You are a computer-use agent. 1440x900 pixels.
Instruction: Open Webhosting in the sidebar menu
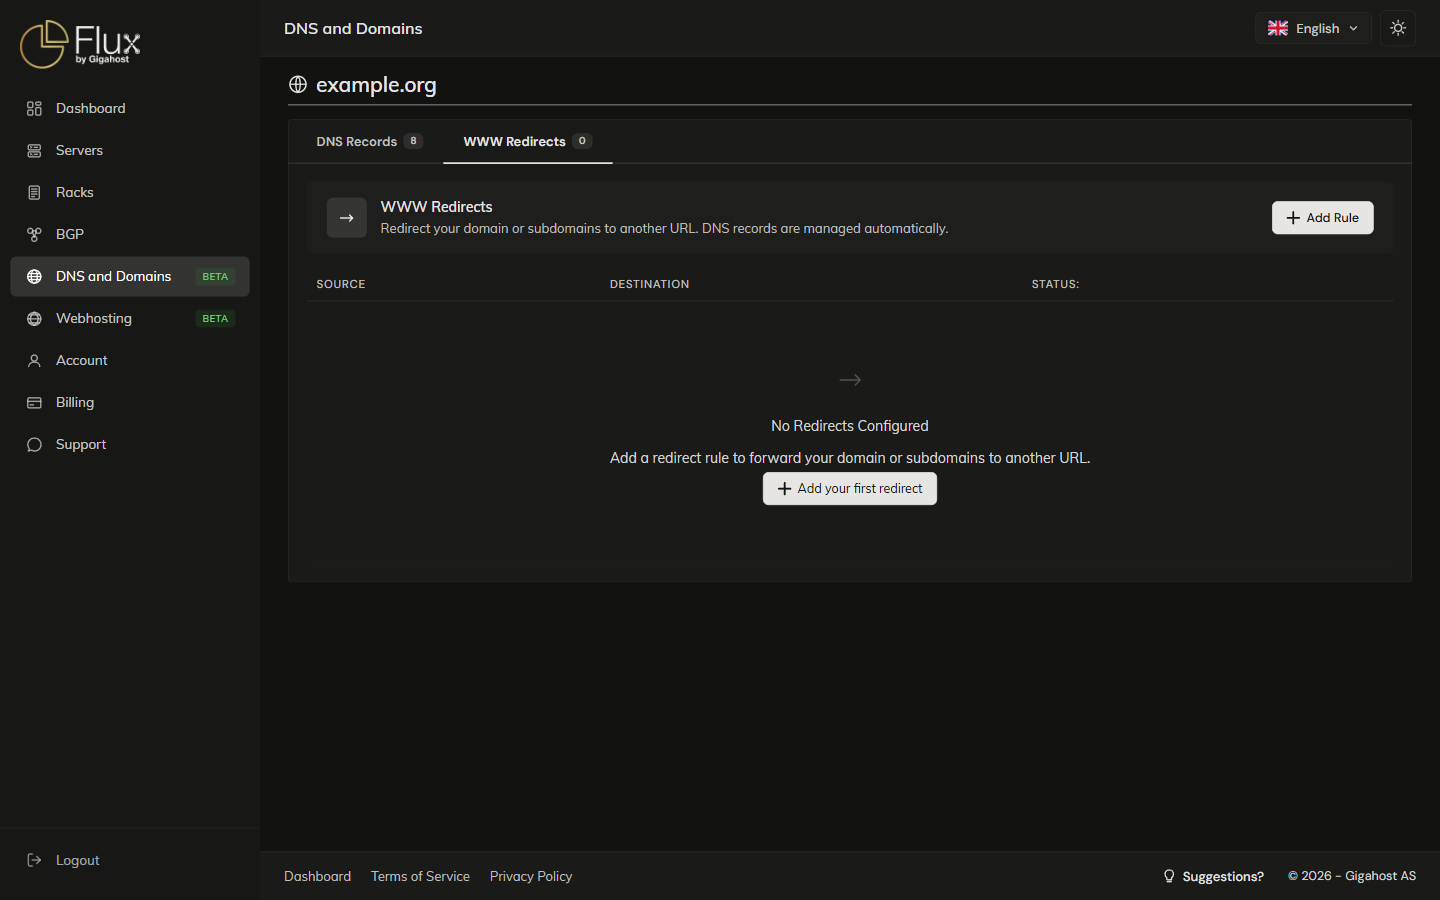click(x=130, y=318)
